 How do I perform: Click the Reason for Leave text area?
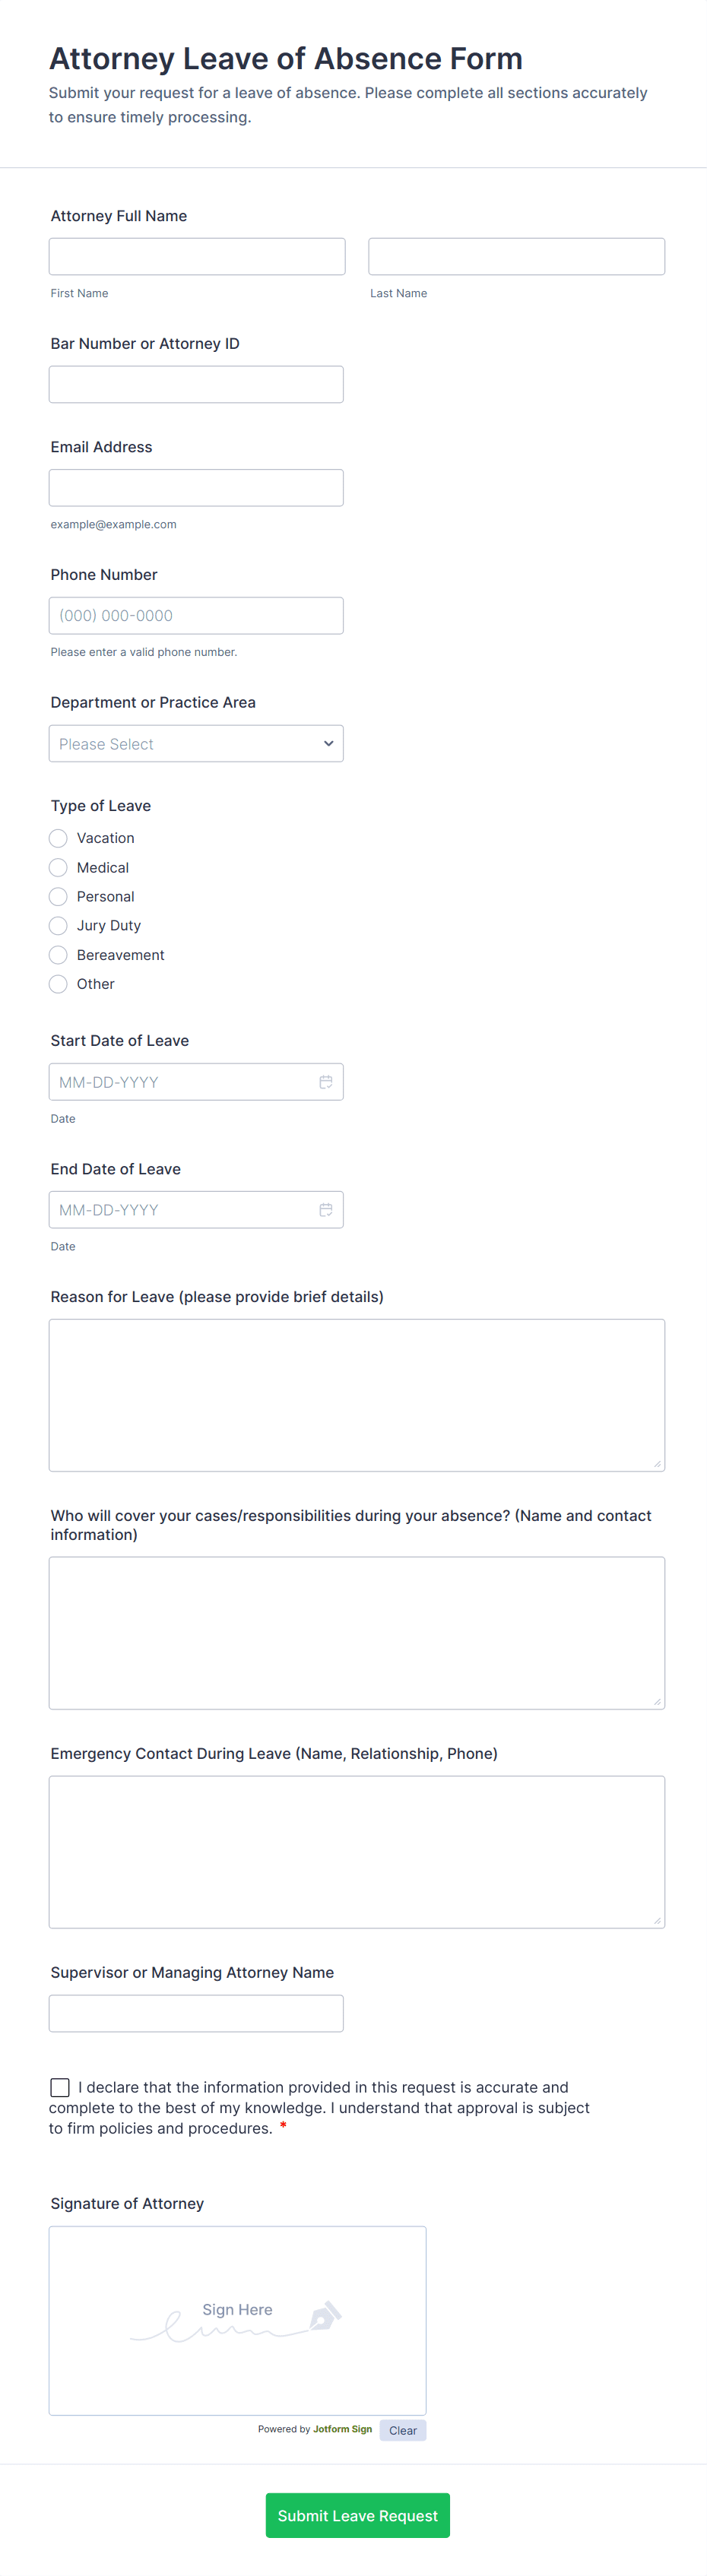[356, 1395]
